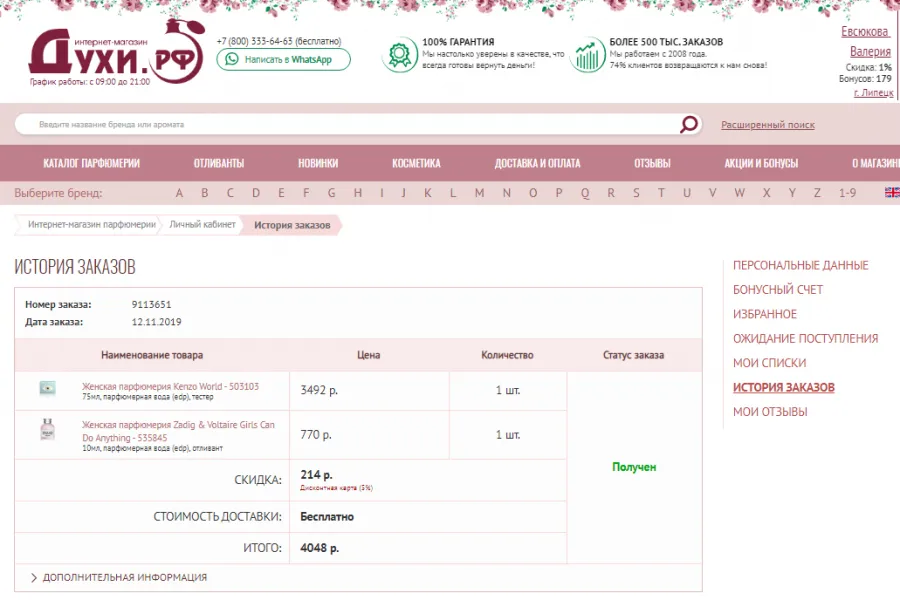Open История заказов in sidebar
Screen dimensions: 900x600
point(783,388)
